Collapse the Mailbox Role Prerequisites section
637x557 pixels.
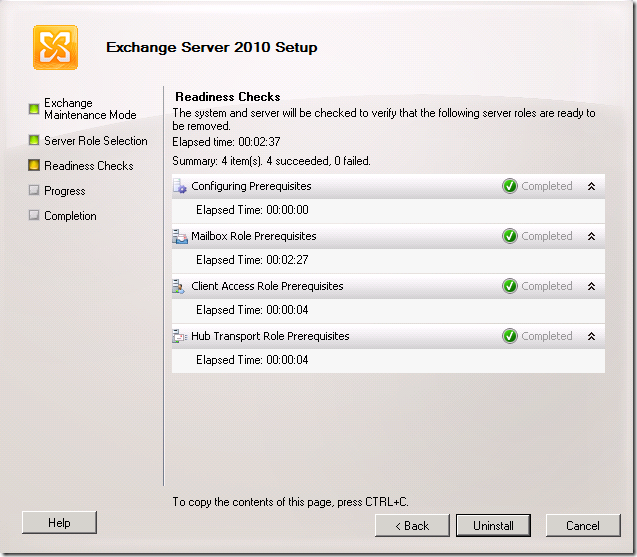click(x=592, y=236)
